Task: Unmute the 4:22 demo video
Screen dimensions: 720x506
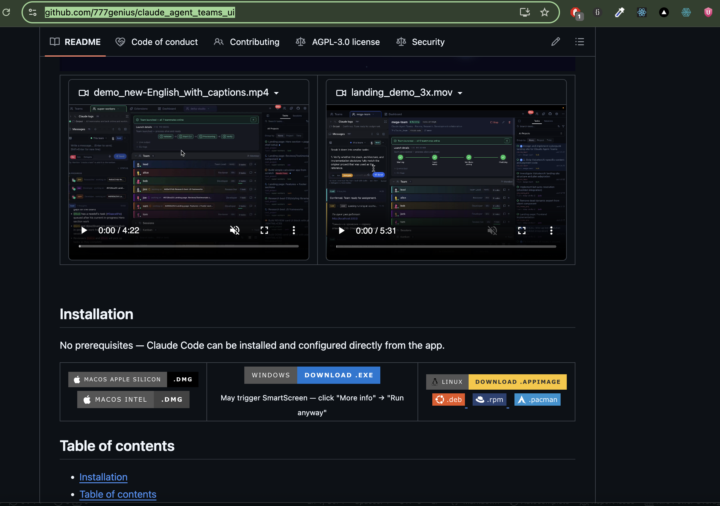Action: tap(235, 231)
